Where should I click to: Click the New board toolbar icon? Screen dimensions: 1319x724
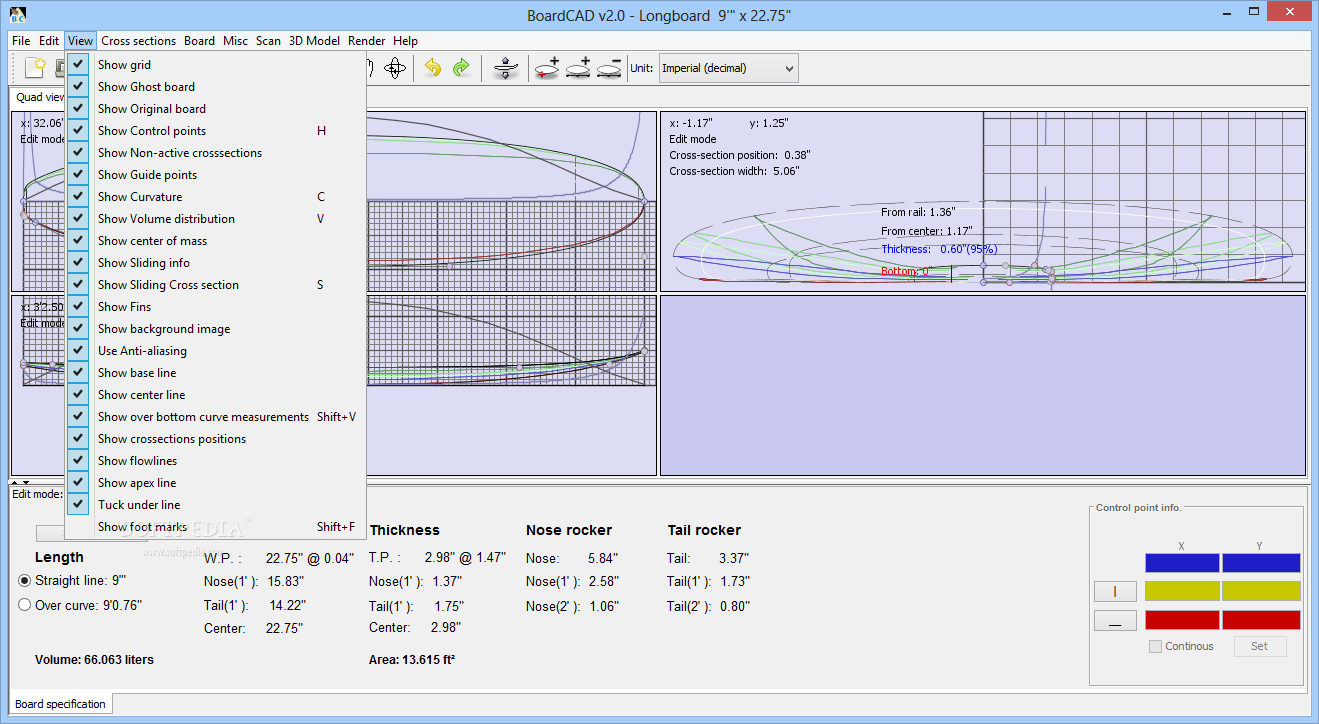click(x=36, y=68)
